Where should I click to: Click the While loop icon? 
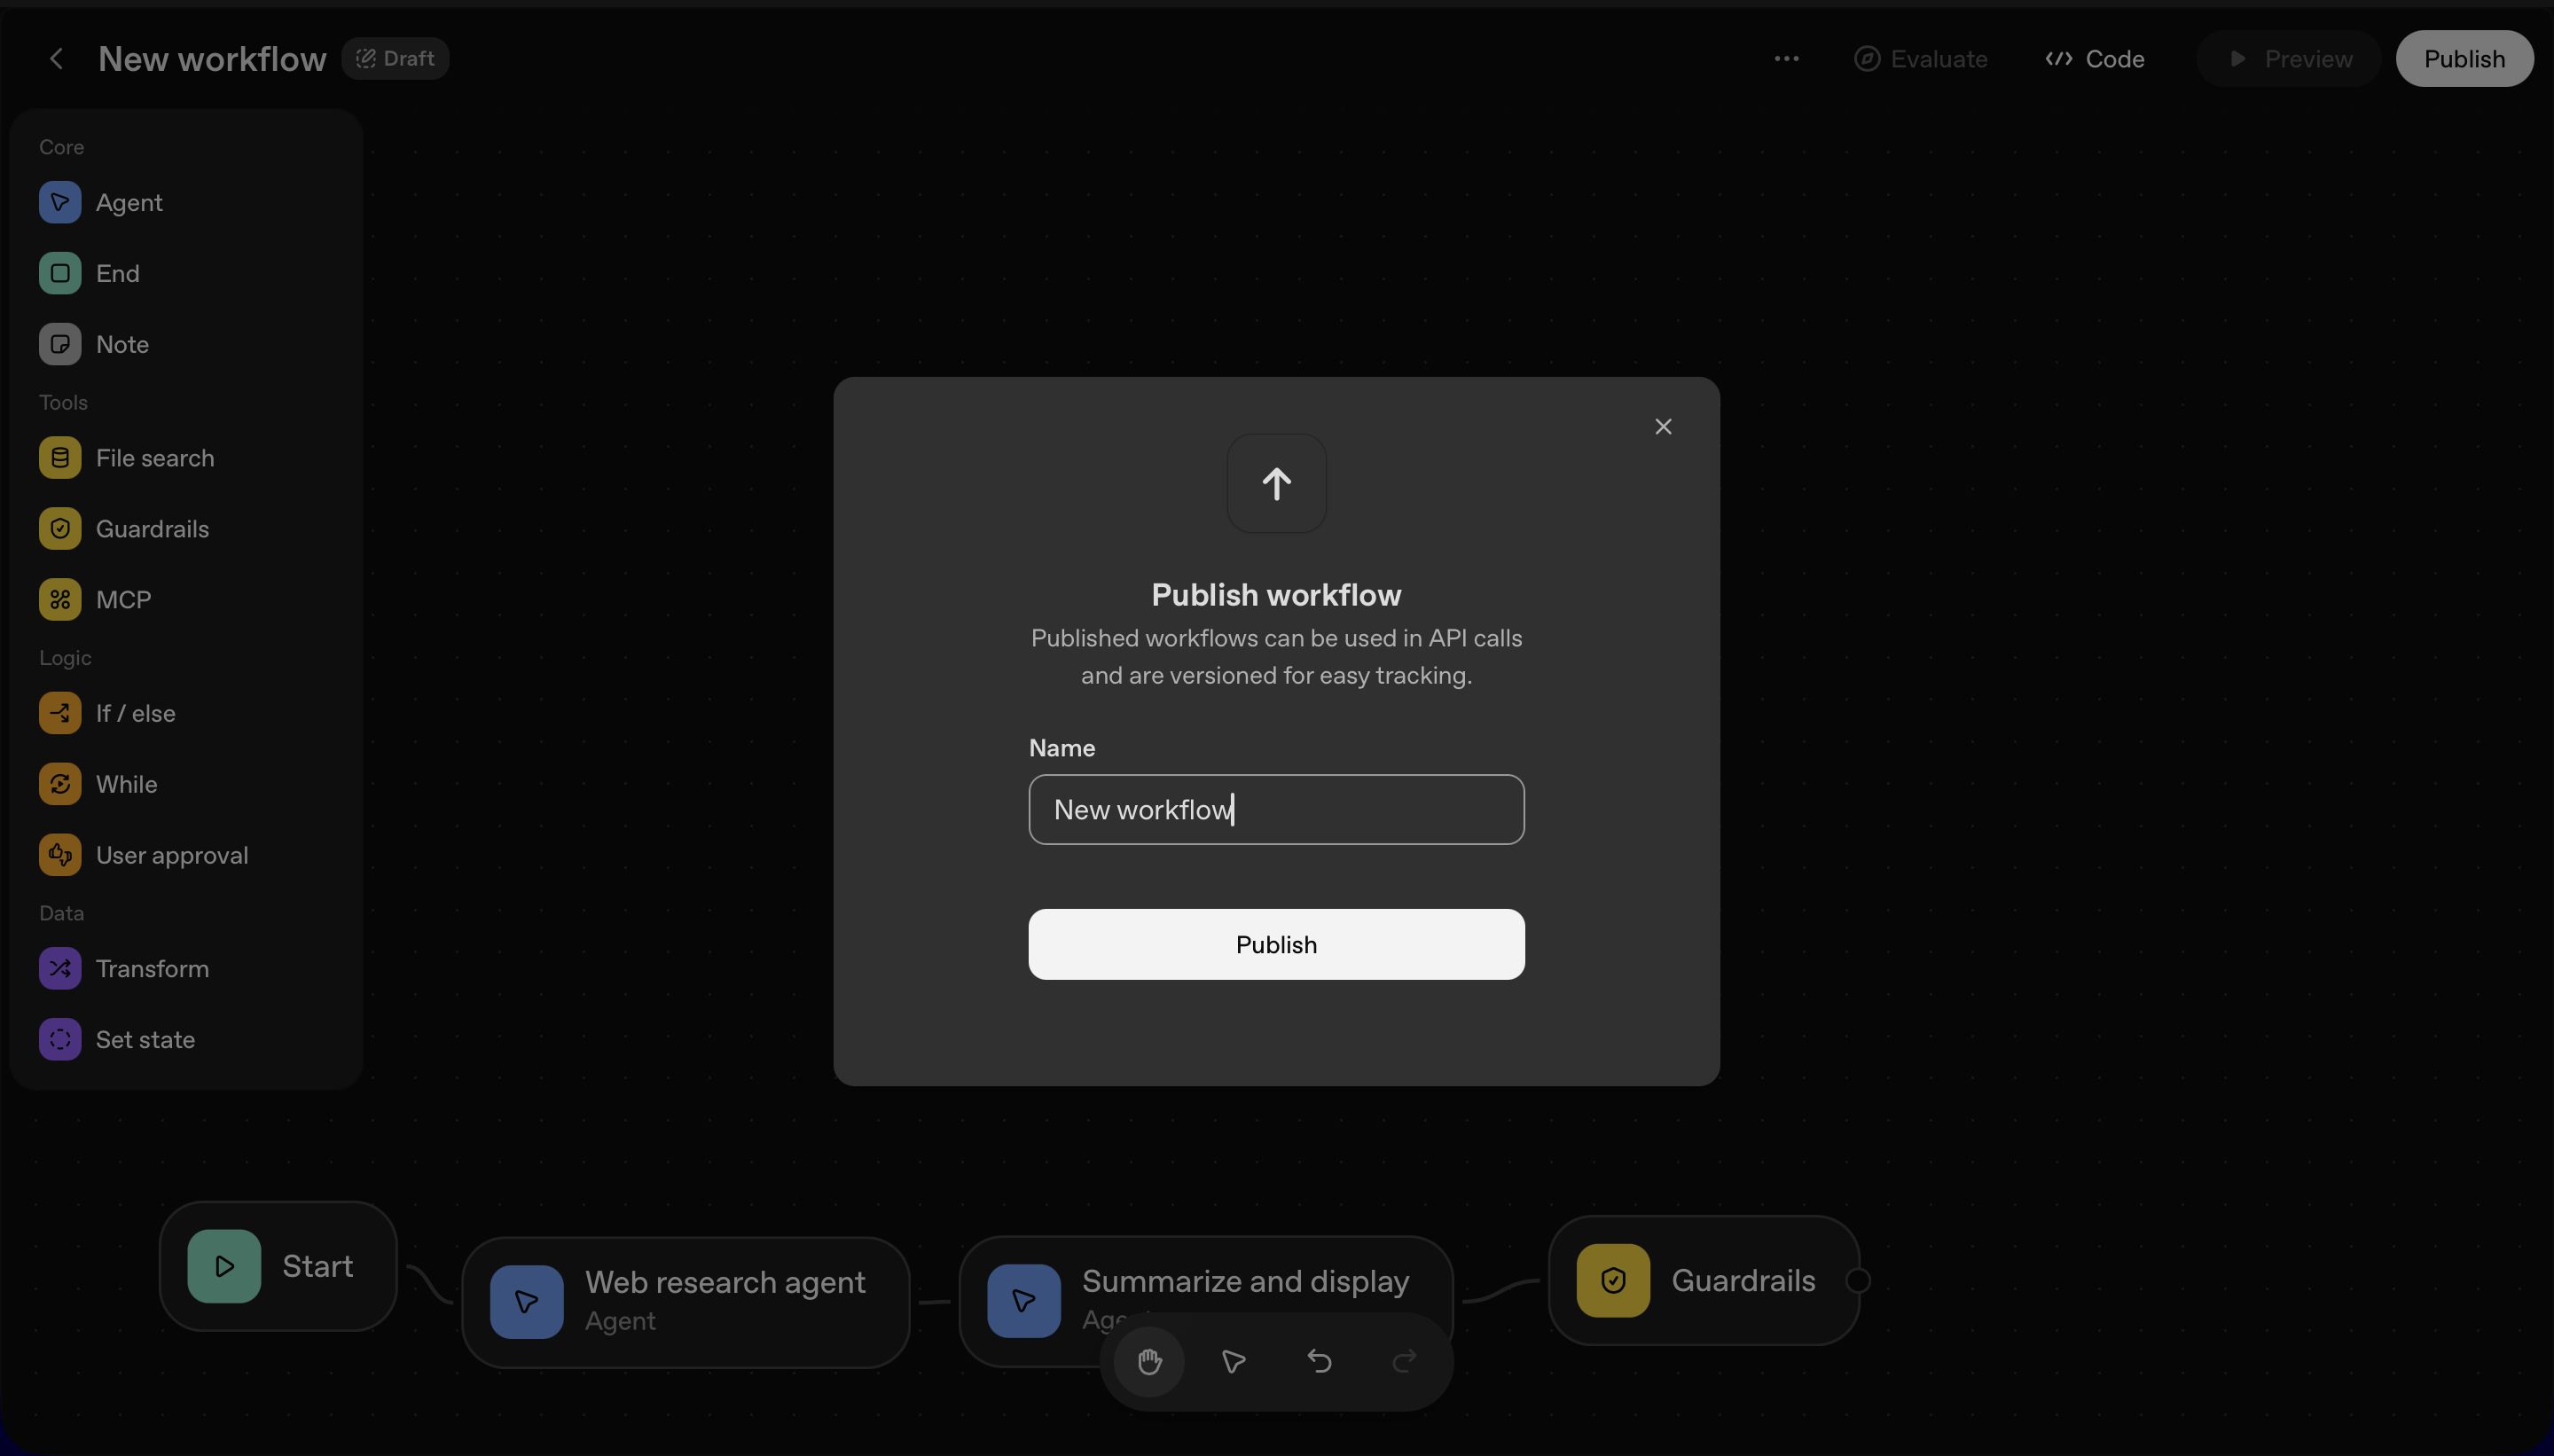(x=60, y=784)
